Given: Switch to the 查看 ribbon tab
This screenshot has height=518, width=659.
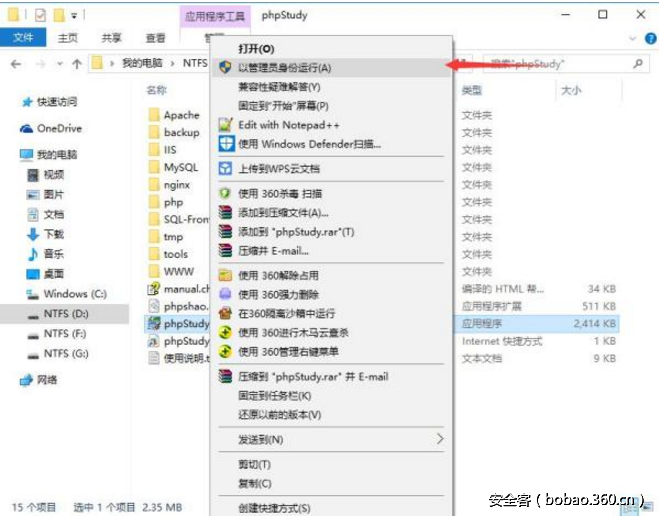Looking at the screenshot, I should point(155,38).
